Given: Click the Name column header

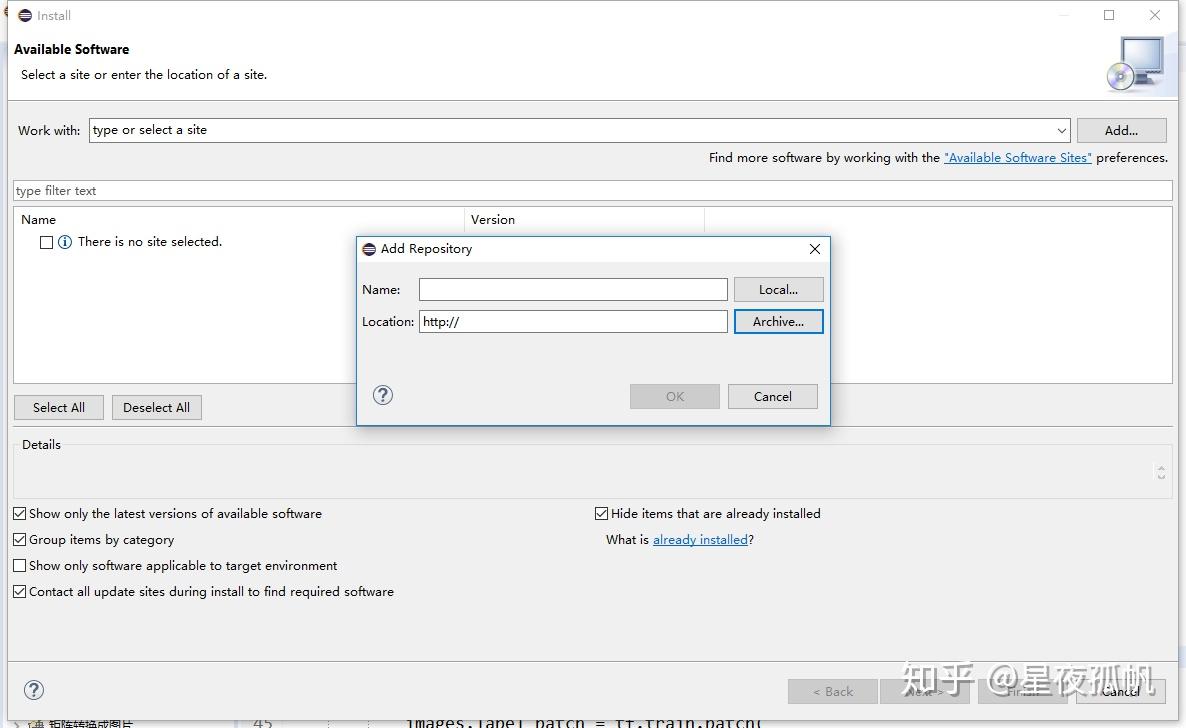Looking at the screenshot, I should coord(239,219).
